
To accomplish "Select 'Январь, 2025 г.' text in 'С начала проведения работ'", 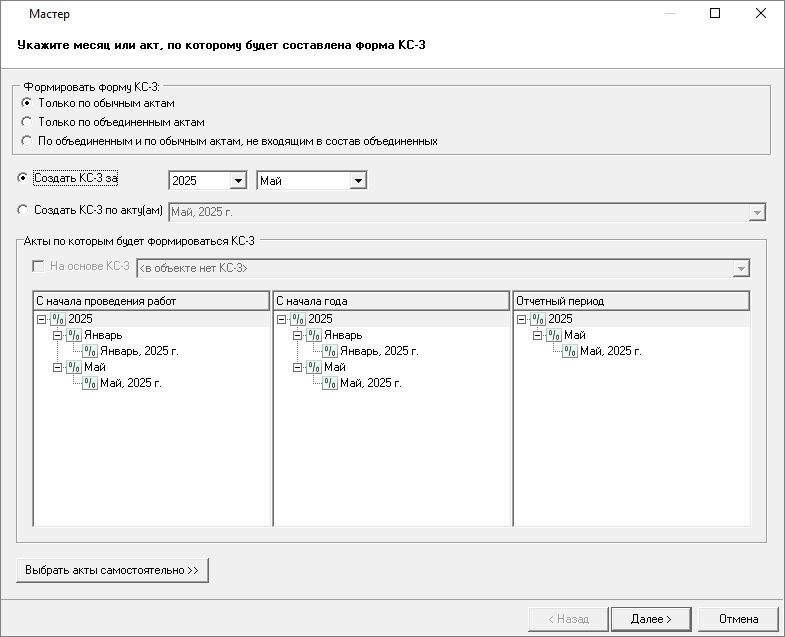I will point(139,351).
